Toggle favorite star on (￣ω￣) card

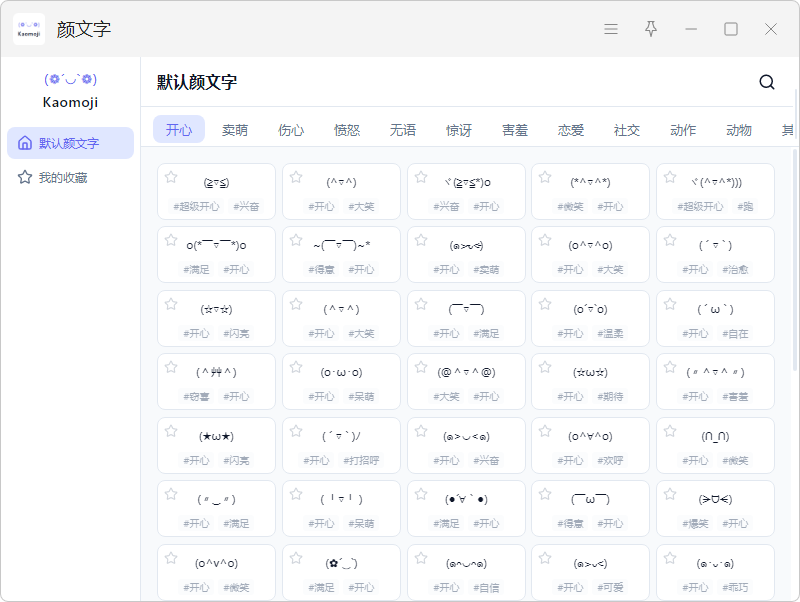(545, 494)
